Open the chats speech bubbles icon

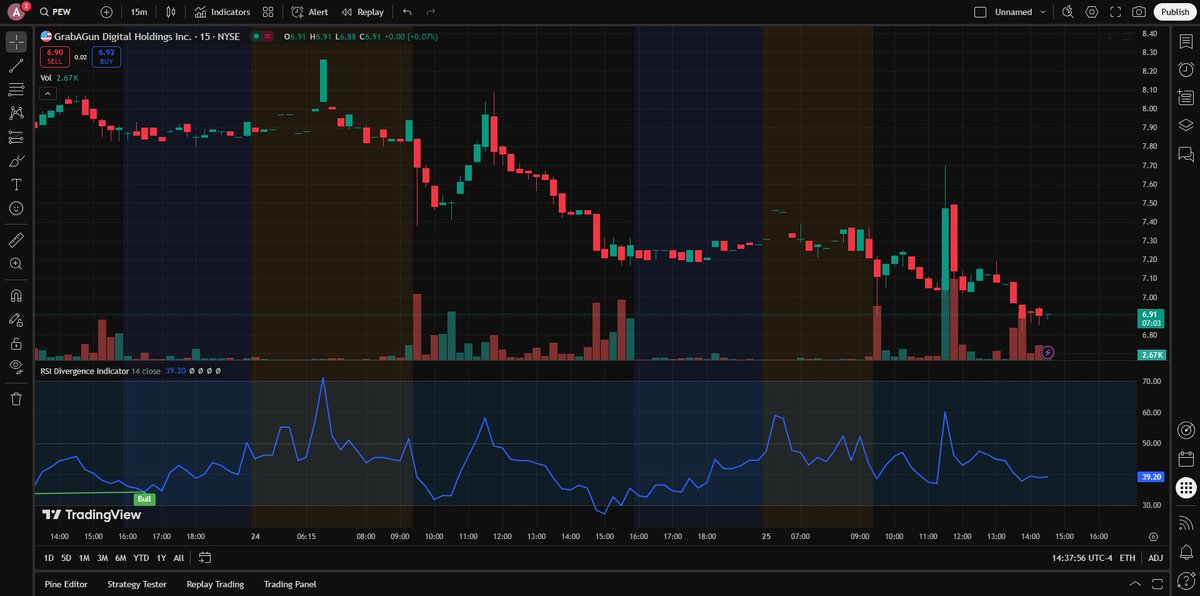[x=1185, y=154]
